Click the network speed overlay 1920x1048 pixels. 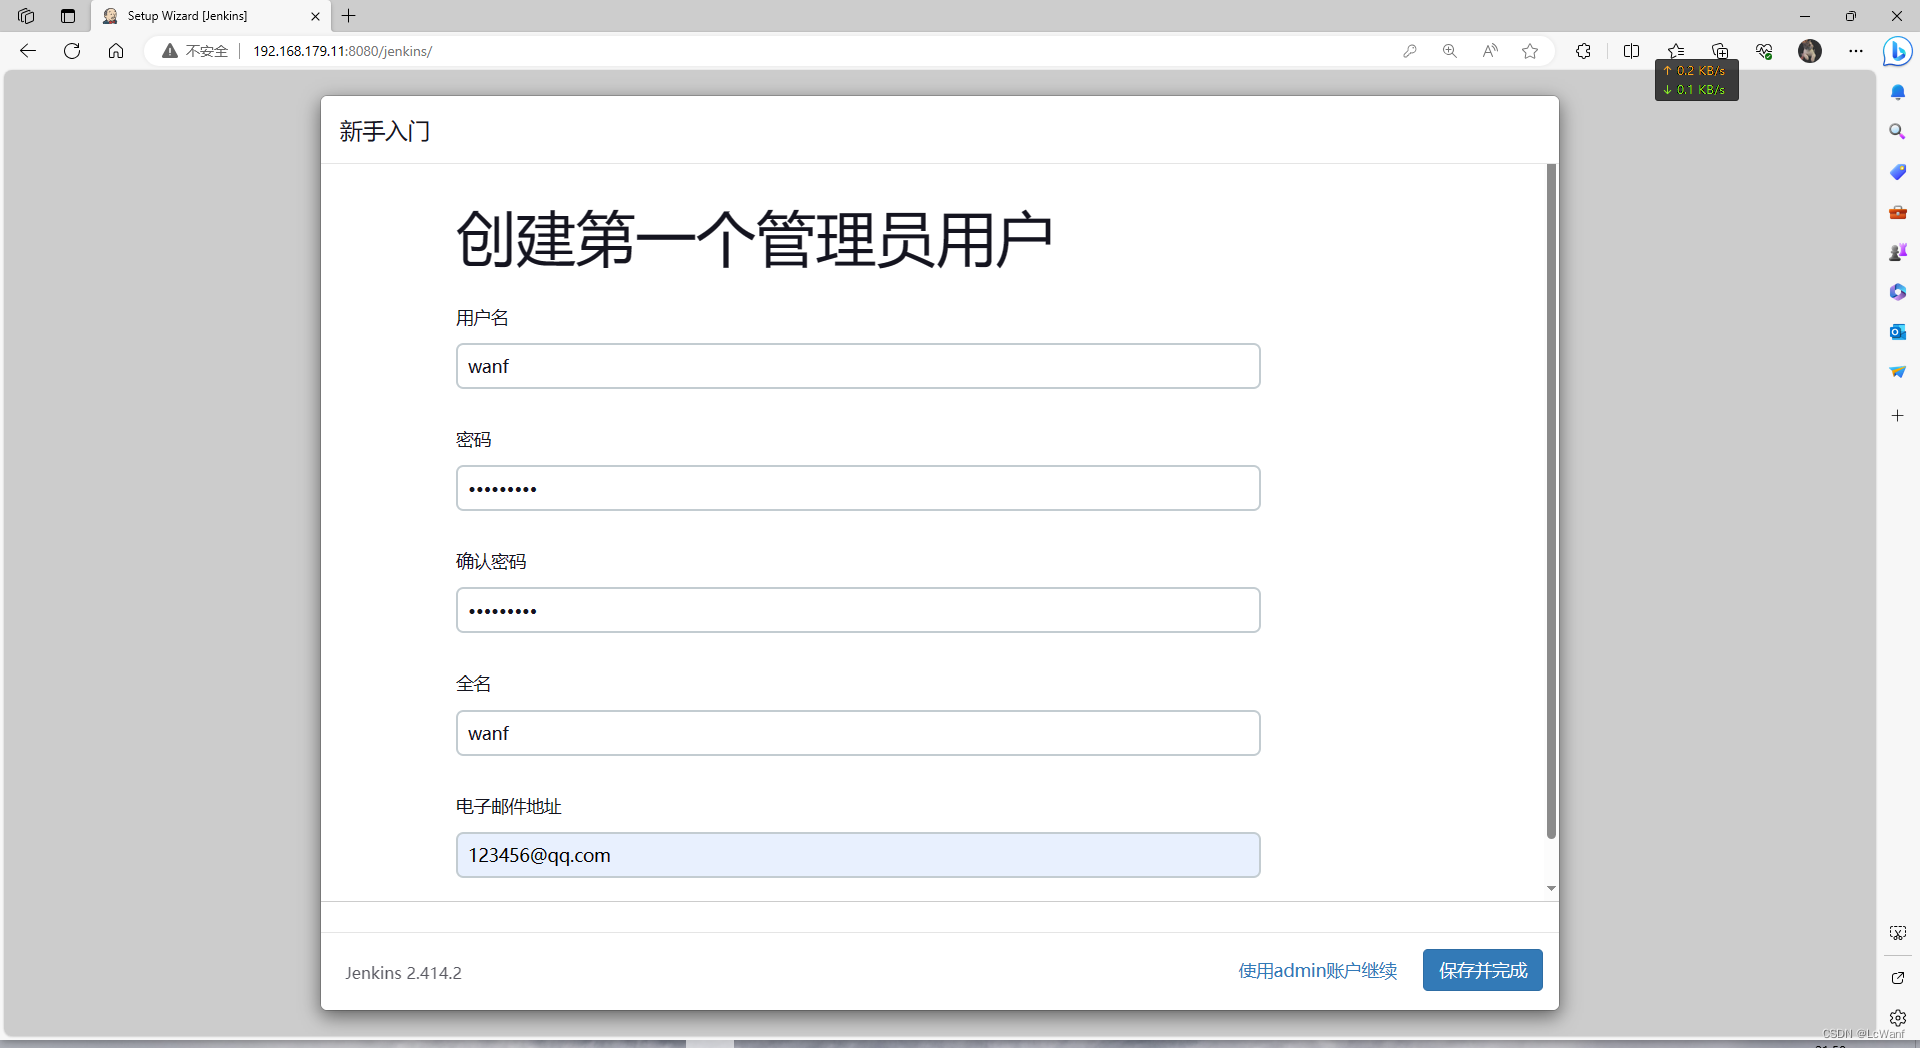coord(1697,80)
